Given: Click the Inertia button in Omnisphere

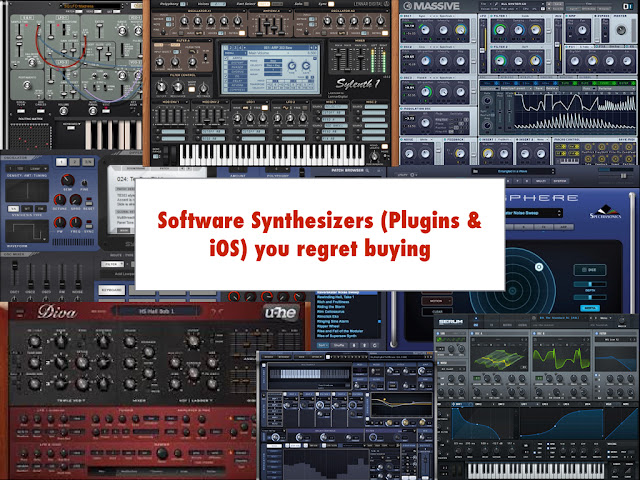Looking at the screenshot, I should [x=590, y=308].
